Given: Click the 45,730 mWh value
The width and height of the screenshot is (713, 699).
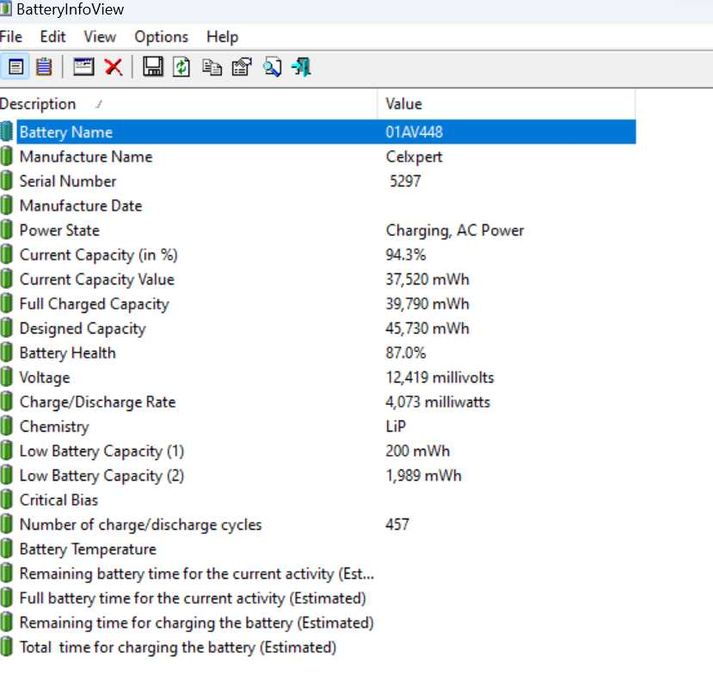Looking at the screenshot, I should pos(427,329).
